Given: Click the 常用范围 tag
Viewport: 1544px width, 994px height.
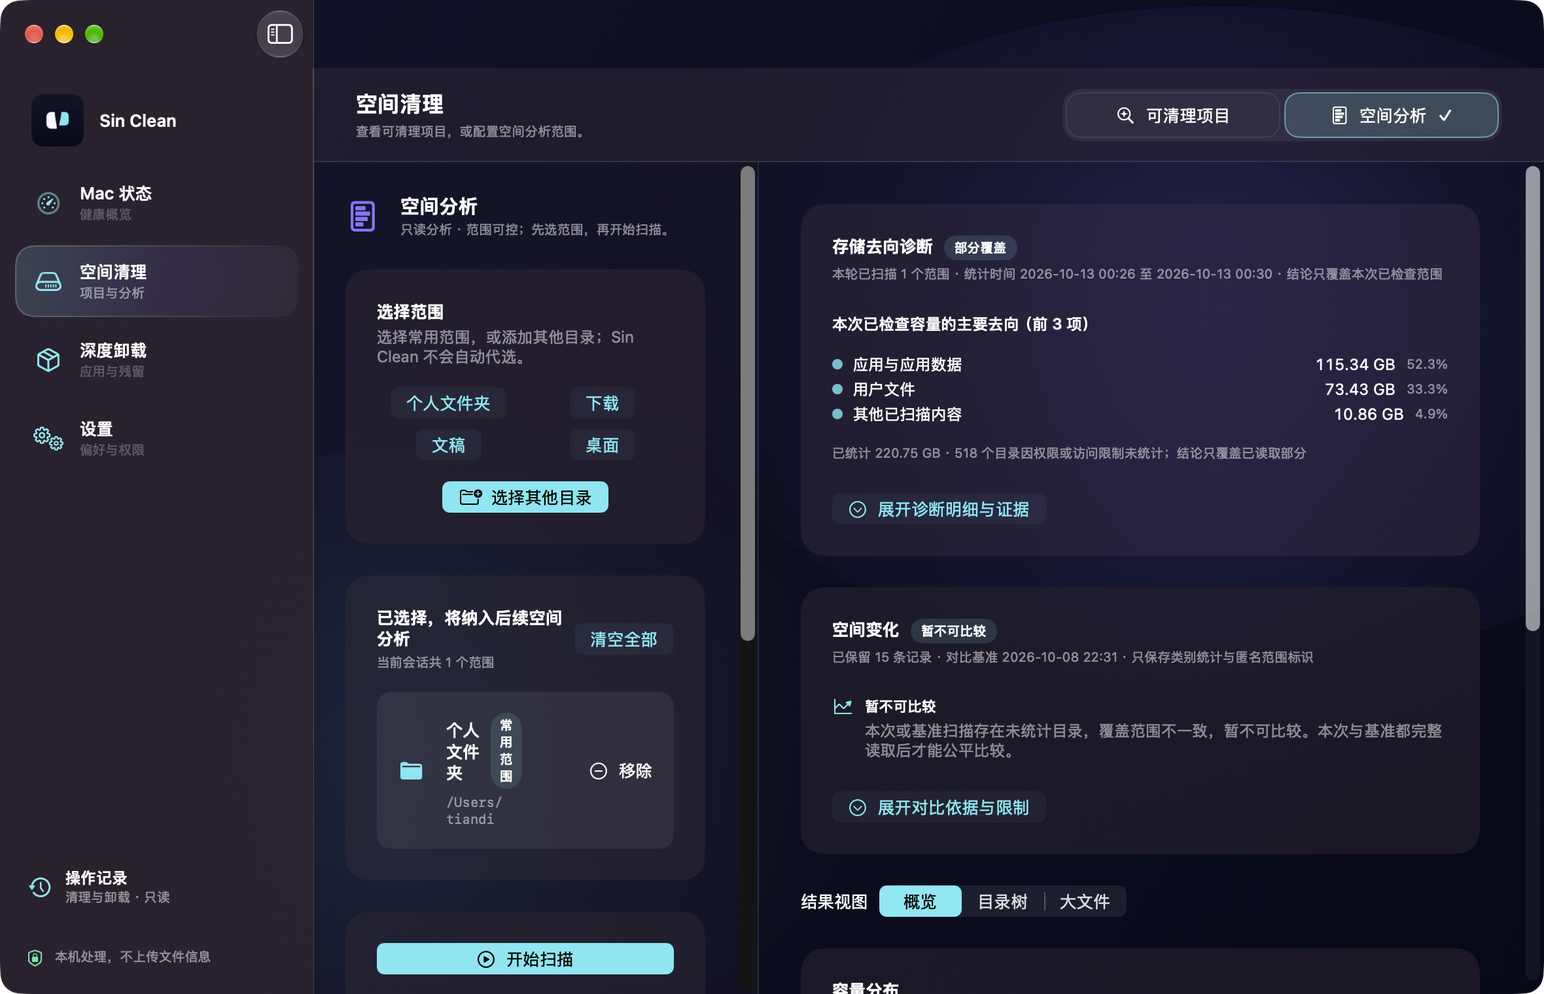Looking at the screenshot, I should click(506, 750).
